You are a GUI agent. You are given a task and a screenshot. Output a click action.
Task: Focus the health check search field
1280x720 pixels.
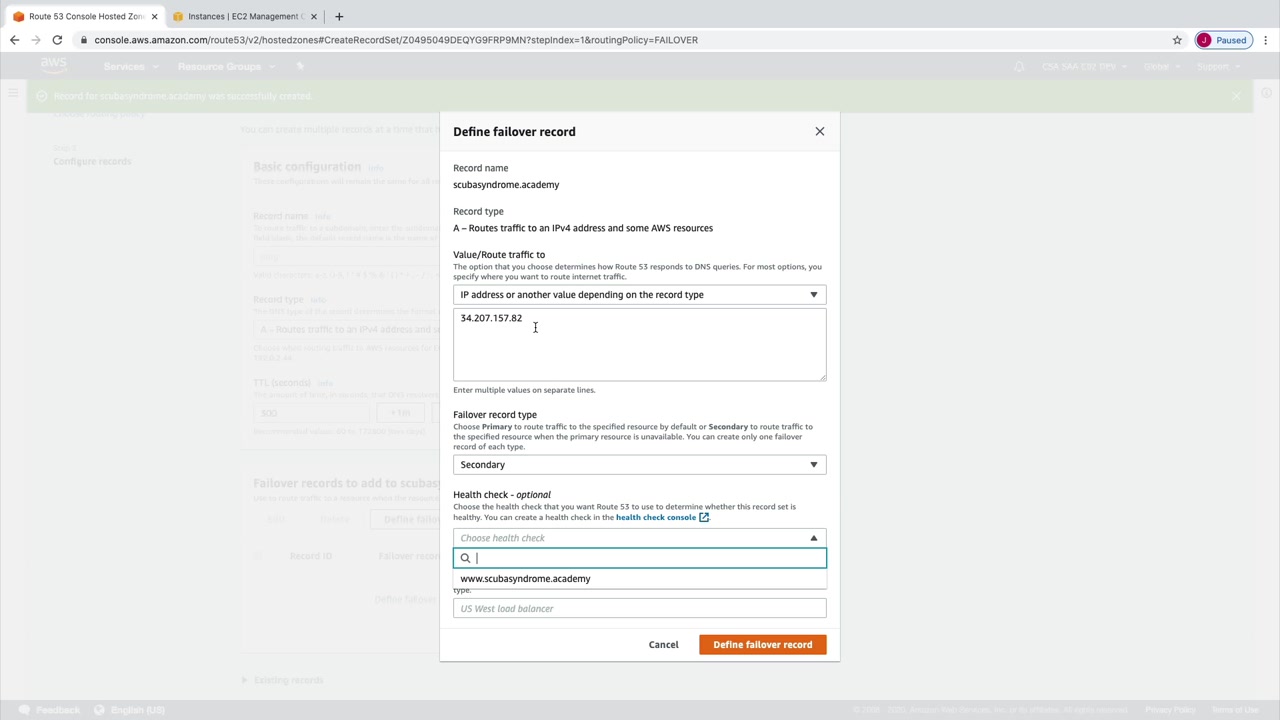pos(640,558)
